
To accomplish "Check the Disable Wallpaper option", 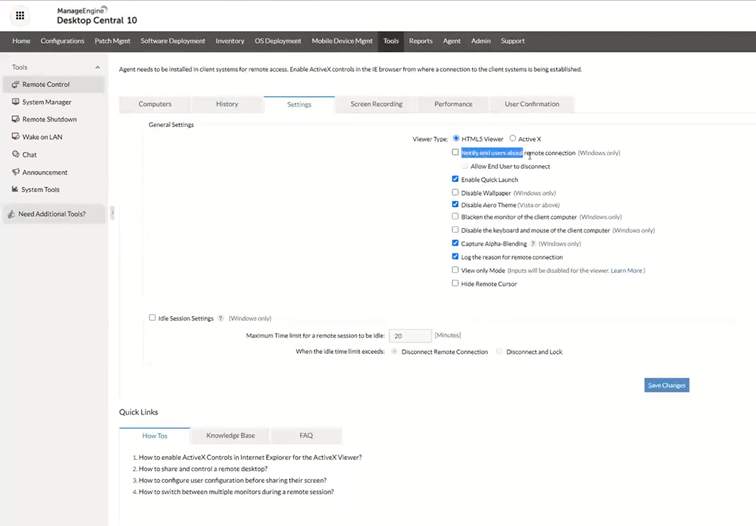I will click(455, 192).
